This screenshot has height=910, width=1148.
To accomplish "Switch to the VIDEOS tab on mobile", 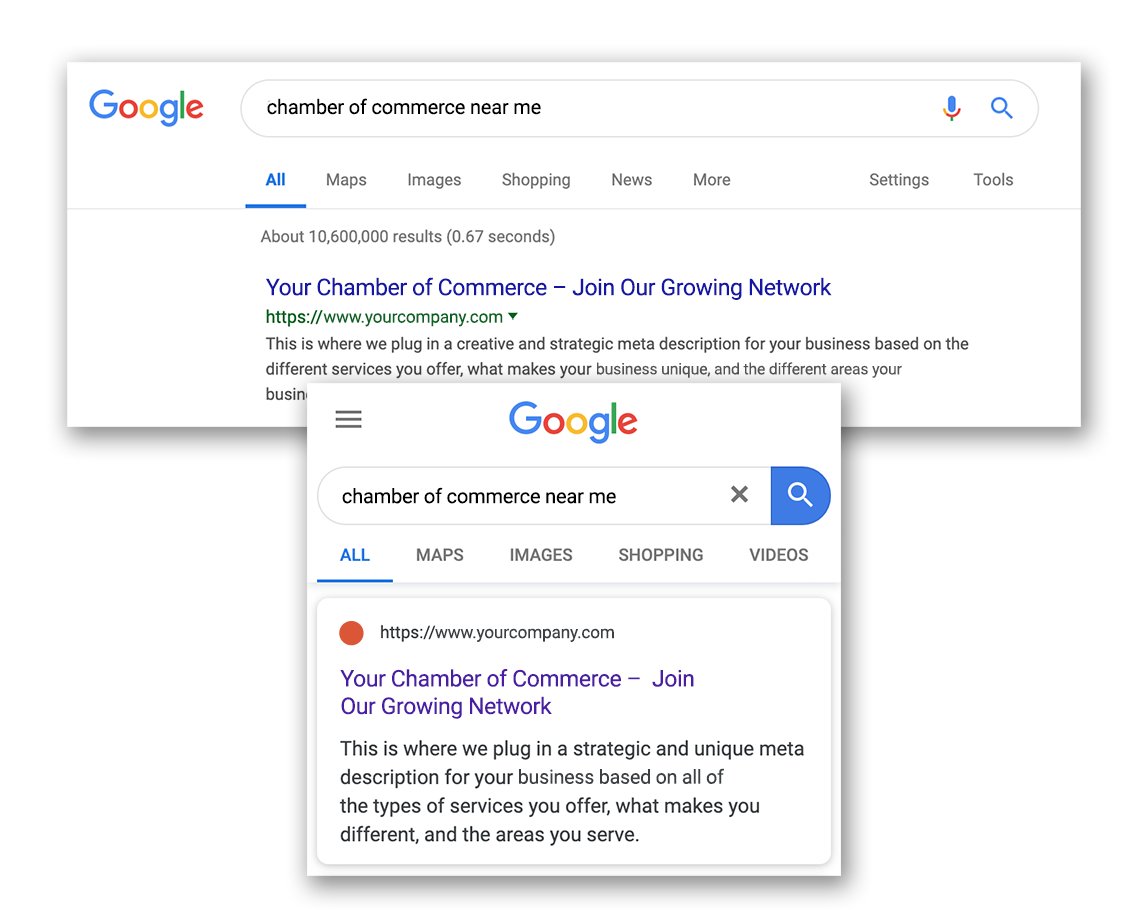I will click(778, 555).
